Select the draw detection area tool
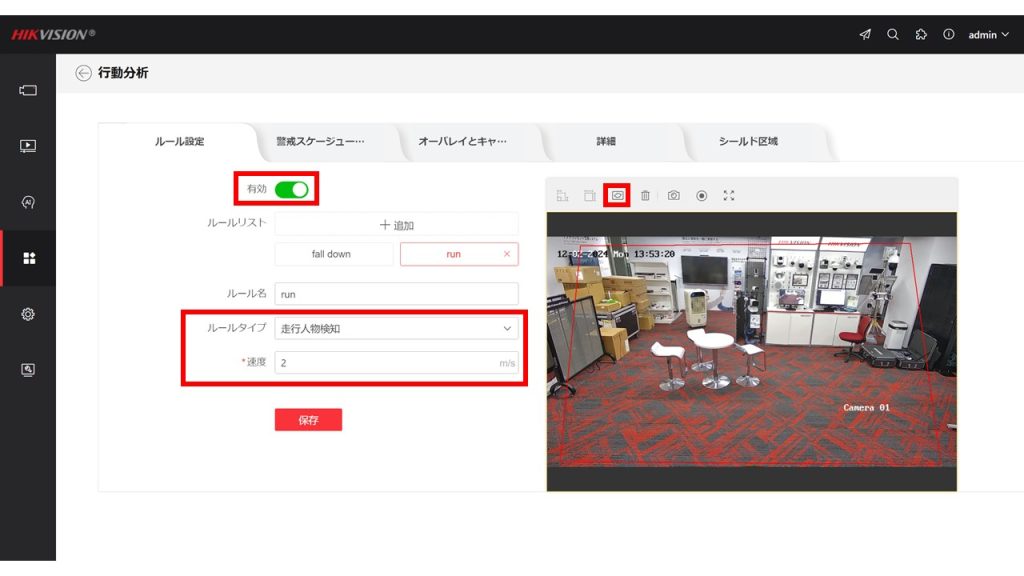Viewport: 1024px width, 576px height. pos(618,196)
